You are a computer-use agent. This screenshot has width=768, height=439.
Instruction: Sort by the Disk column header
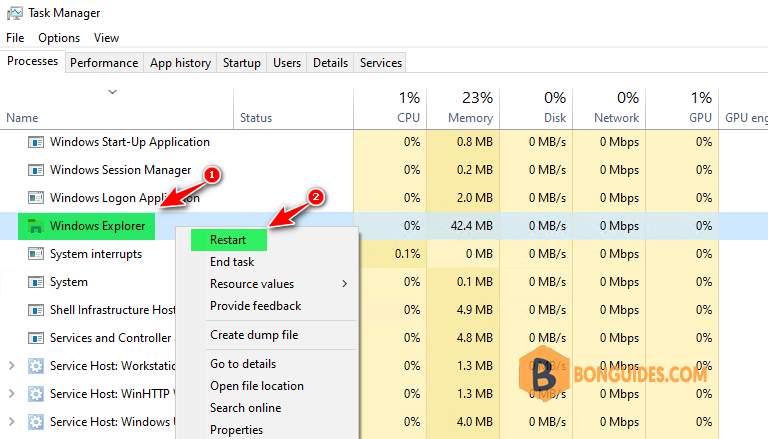coord(555,118)
